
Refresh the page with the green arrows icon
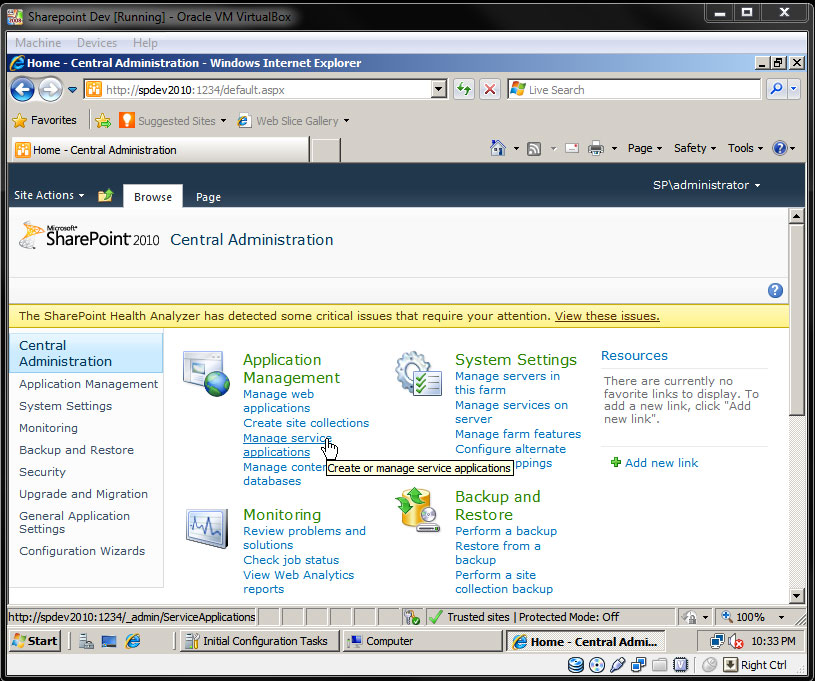pyautogui.click(x=464, y=89)
